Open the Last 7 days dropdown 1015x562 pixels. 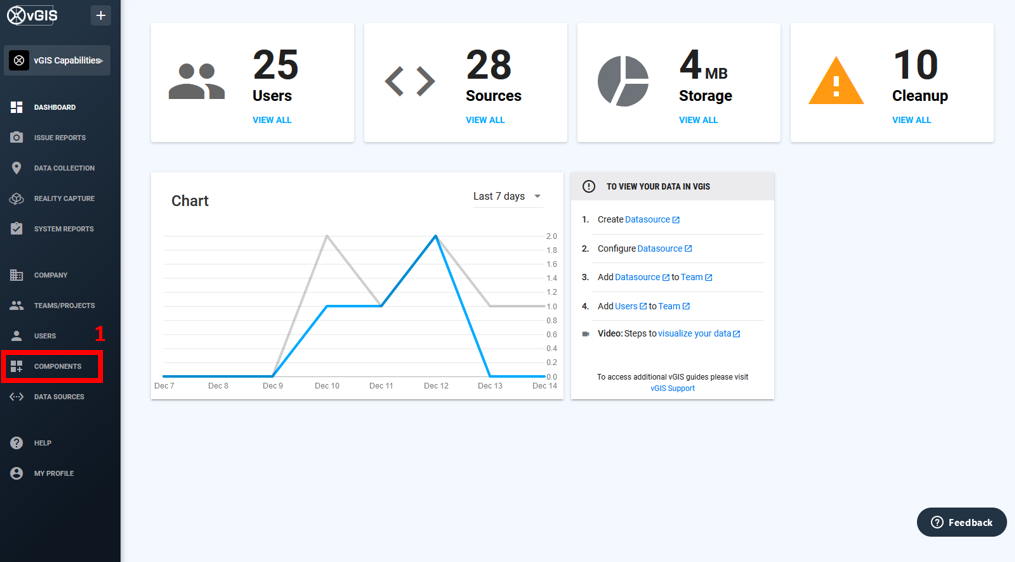point(507,196)
